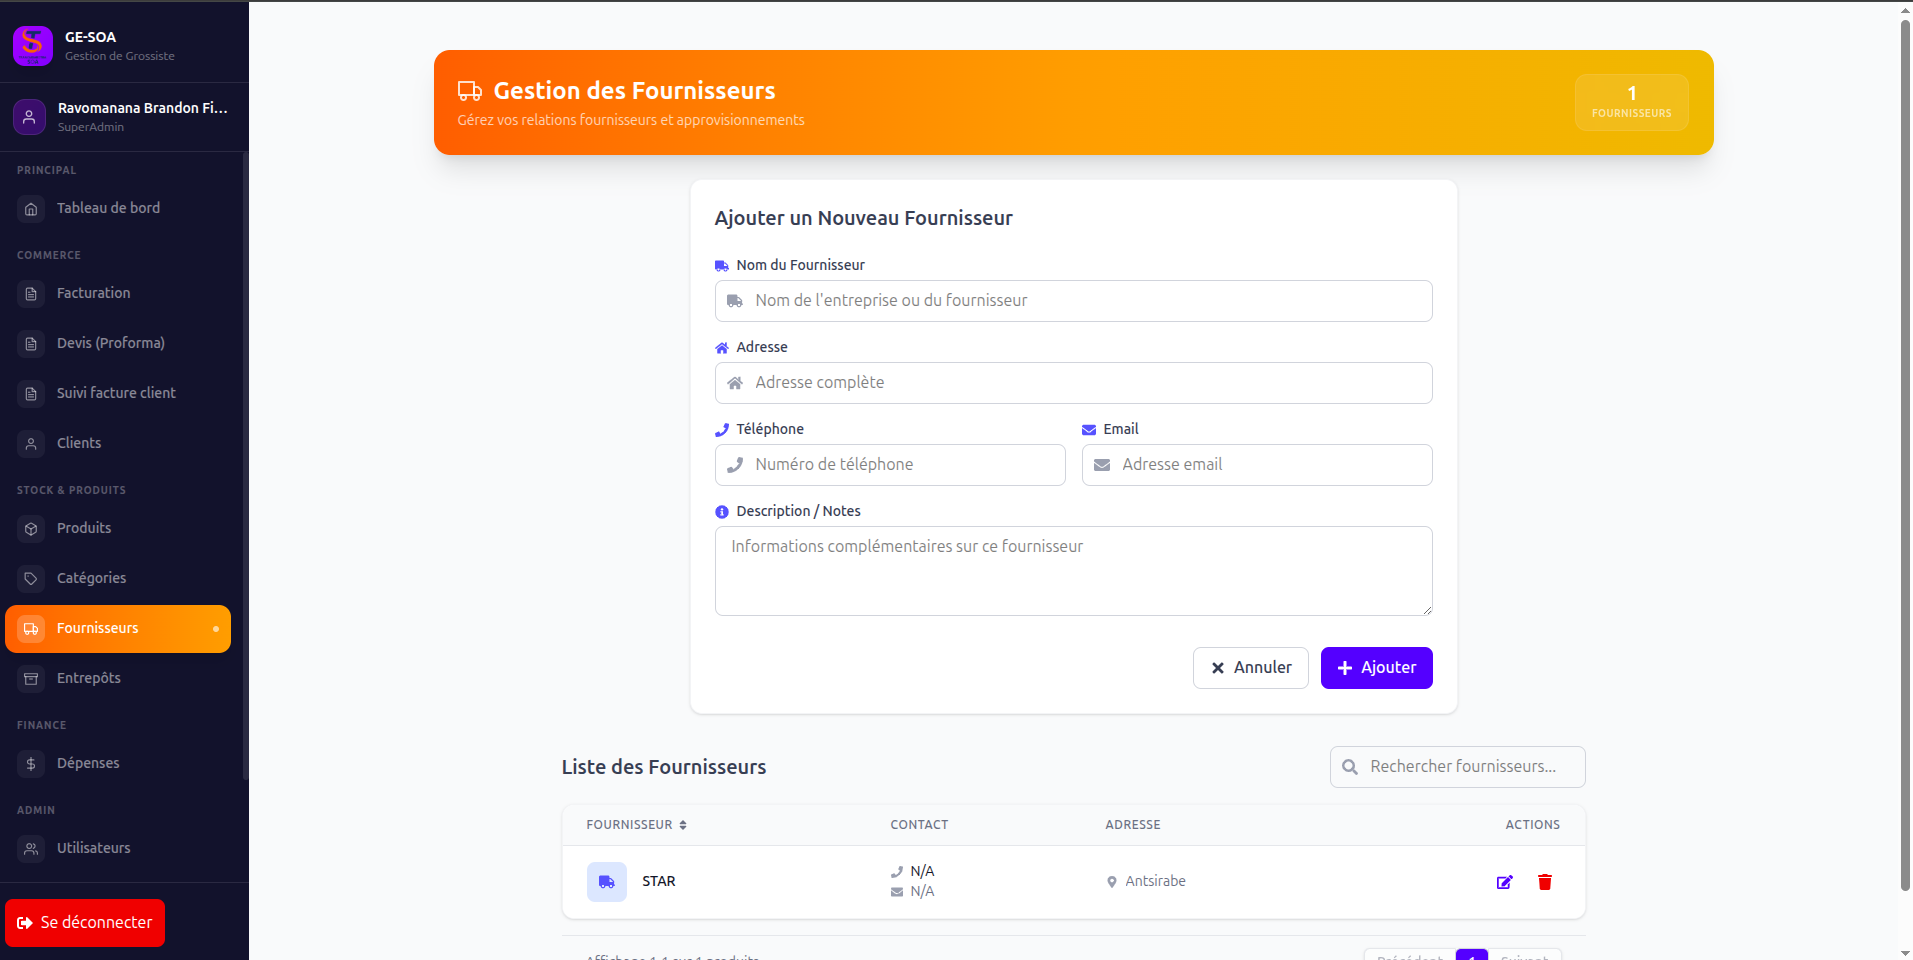Click the Produits box icon

click(x=31, y=529)
